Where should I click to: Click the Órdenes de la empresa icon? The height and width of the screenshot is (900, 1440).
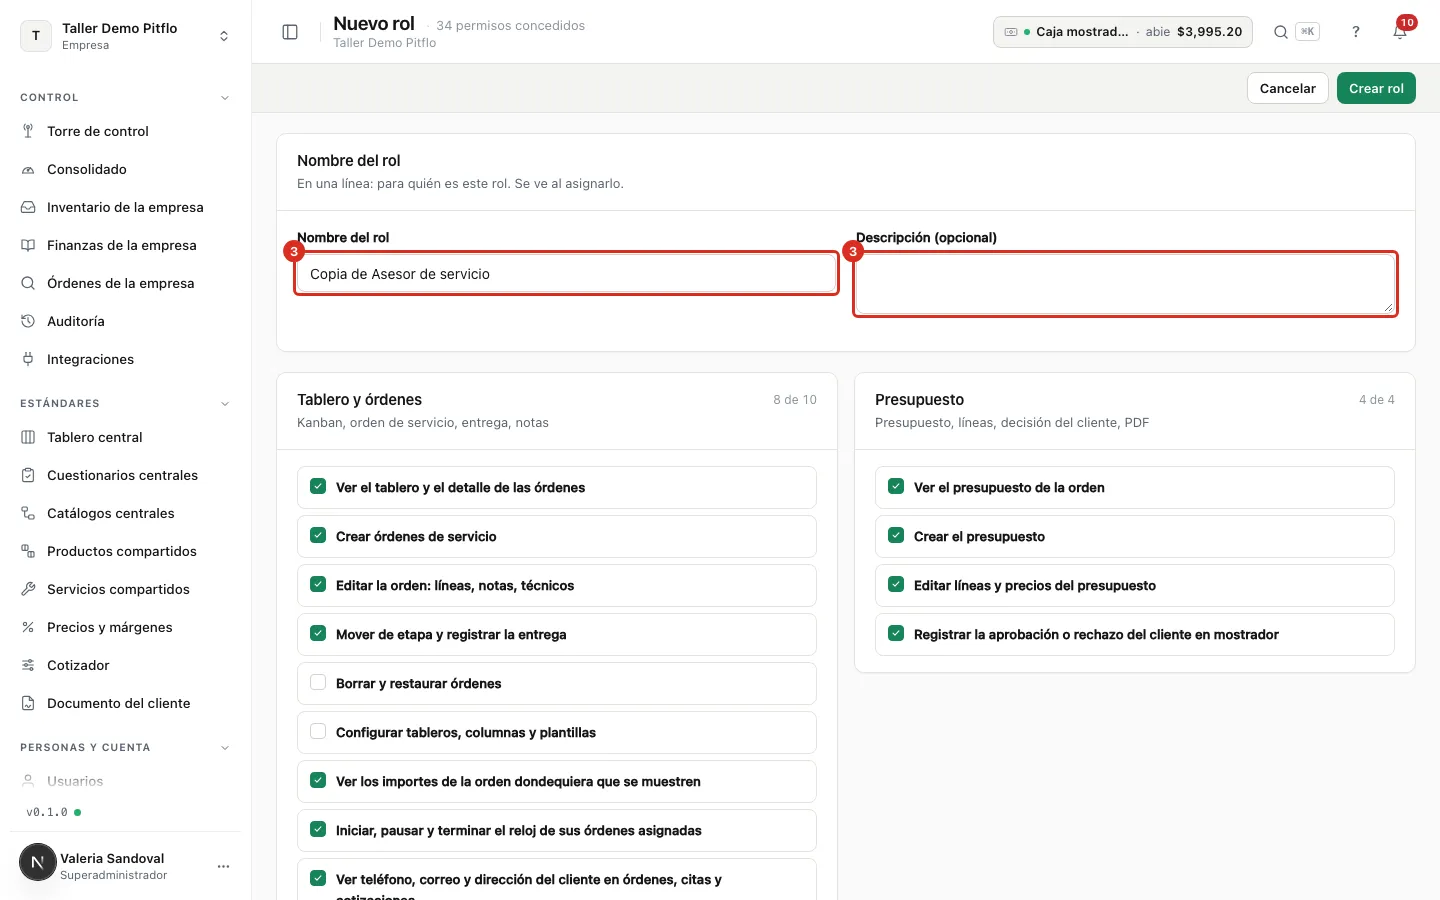click(28, 283)
